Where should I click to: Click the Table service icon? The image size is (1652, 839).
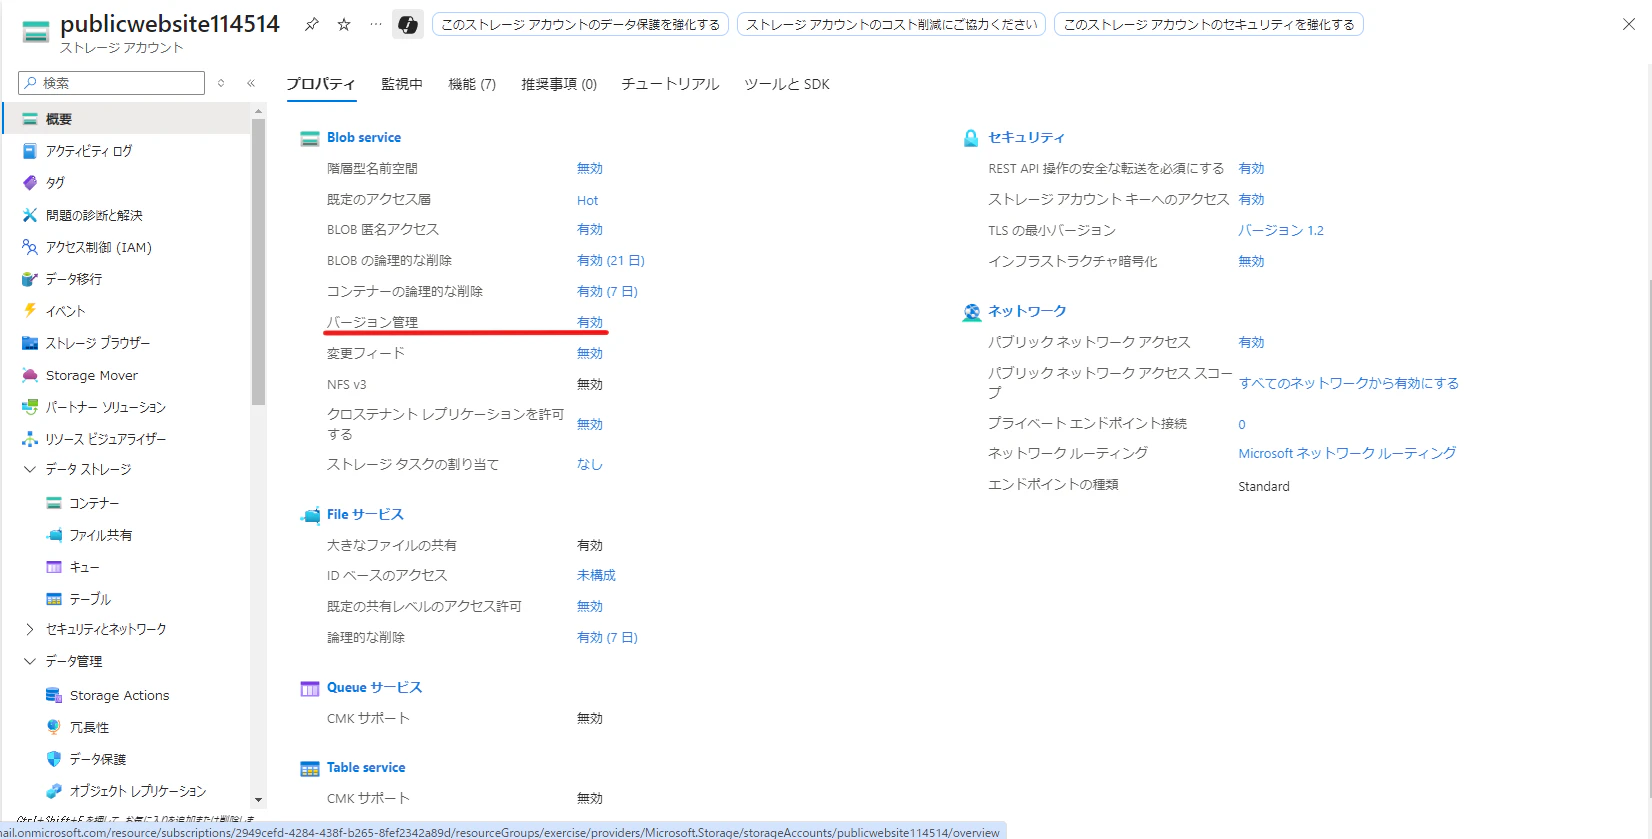tap(310, 768)
